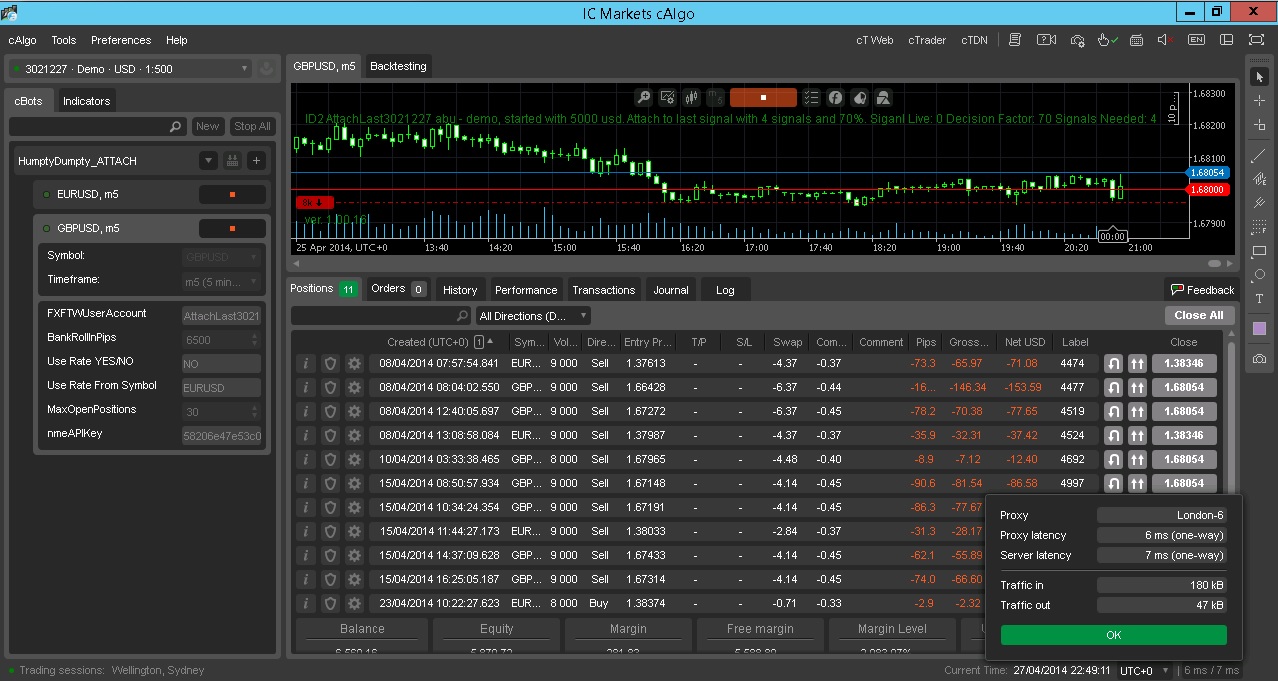The image size is (1278, 681).
Task: Open the Timeframe m5 dropdown
Action: (x=222, y=283)
